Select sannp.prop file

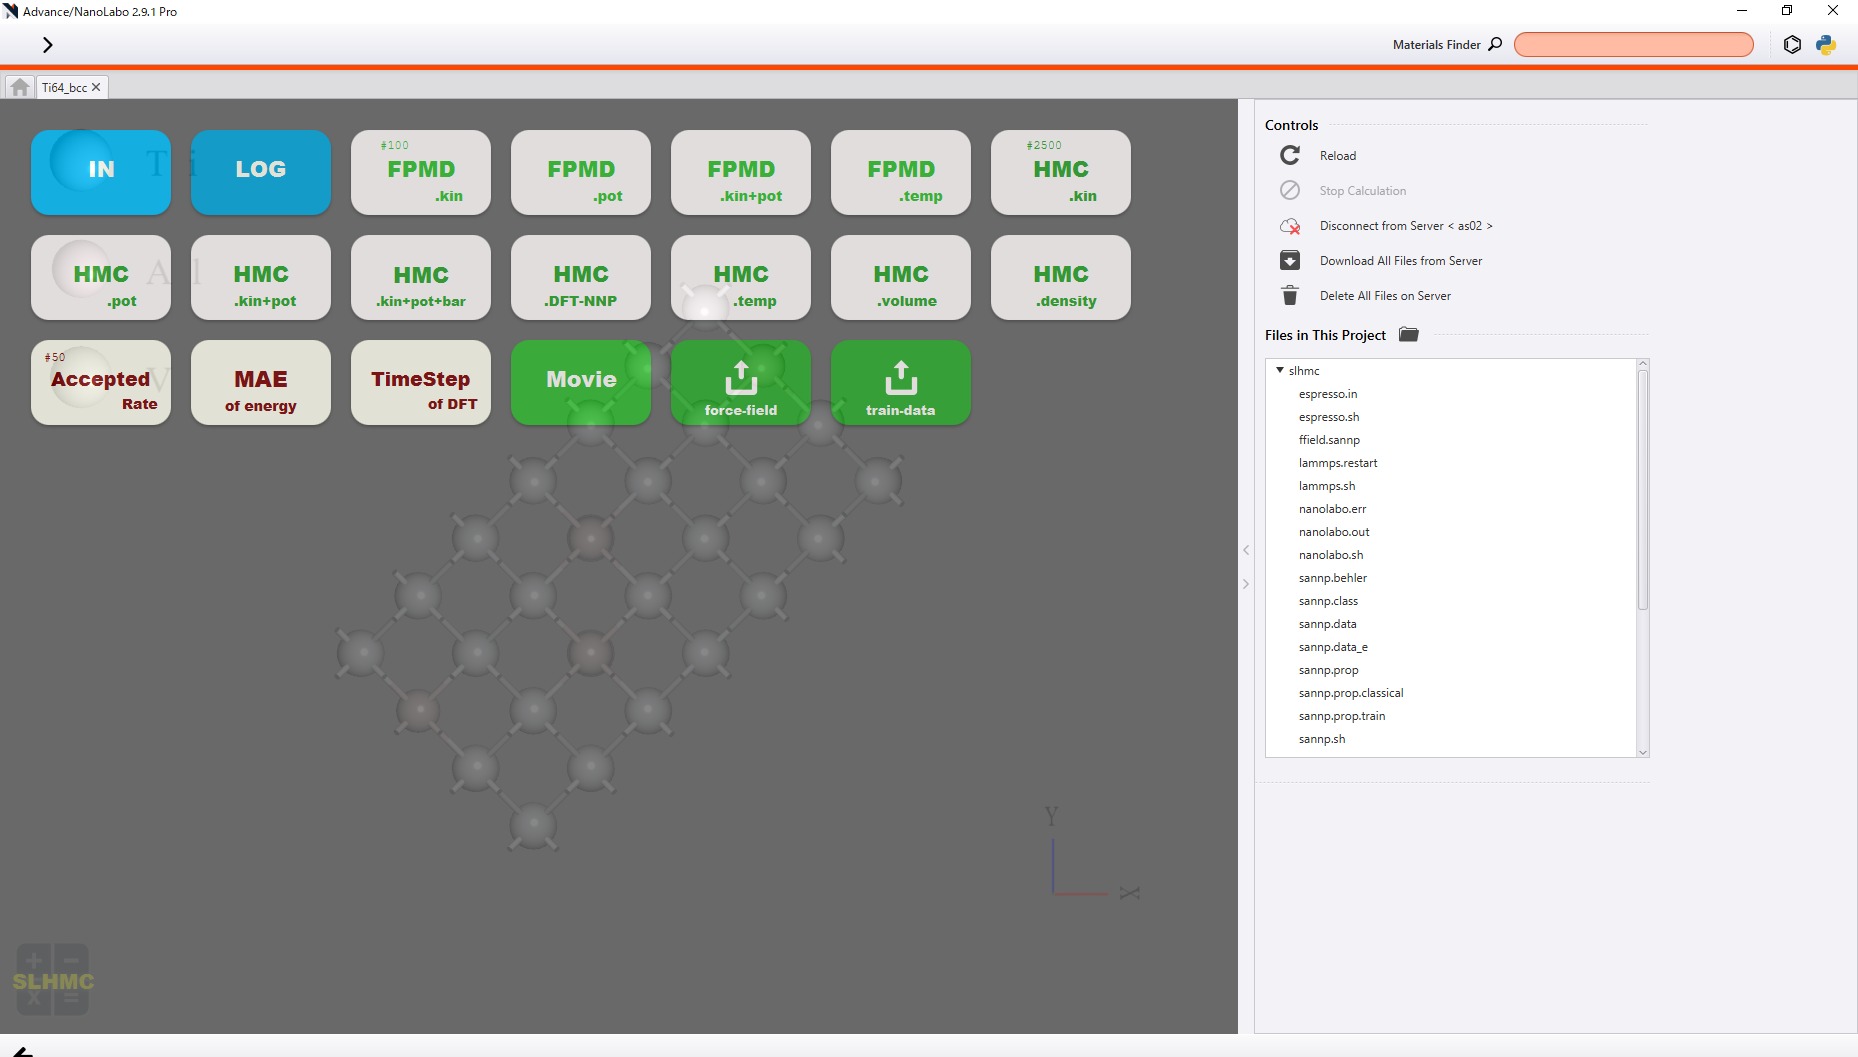click(1328, 670)
